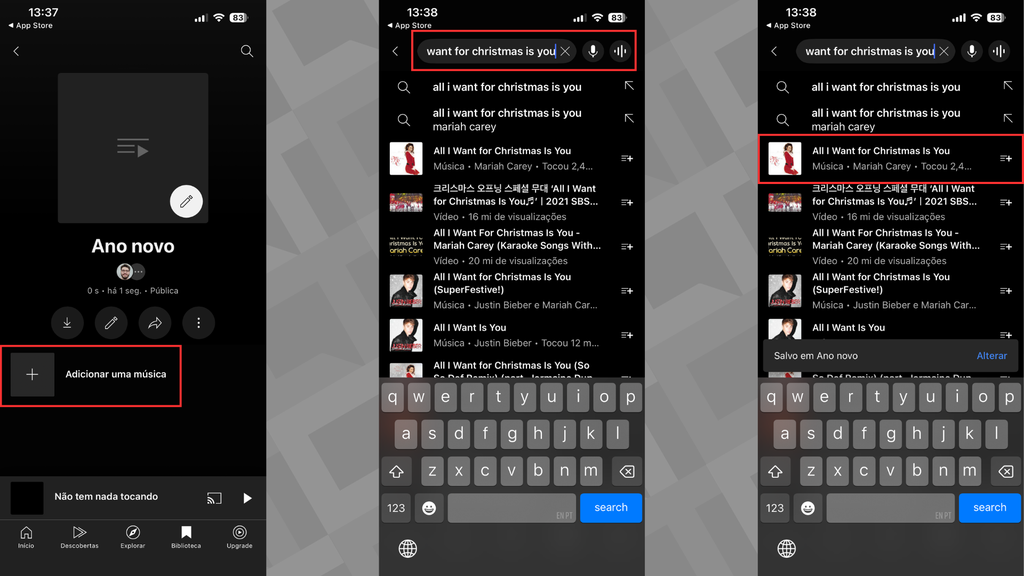Open the keyboard emoji picker

pos(429,508)
